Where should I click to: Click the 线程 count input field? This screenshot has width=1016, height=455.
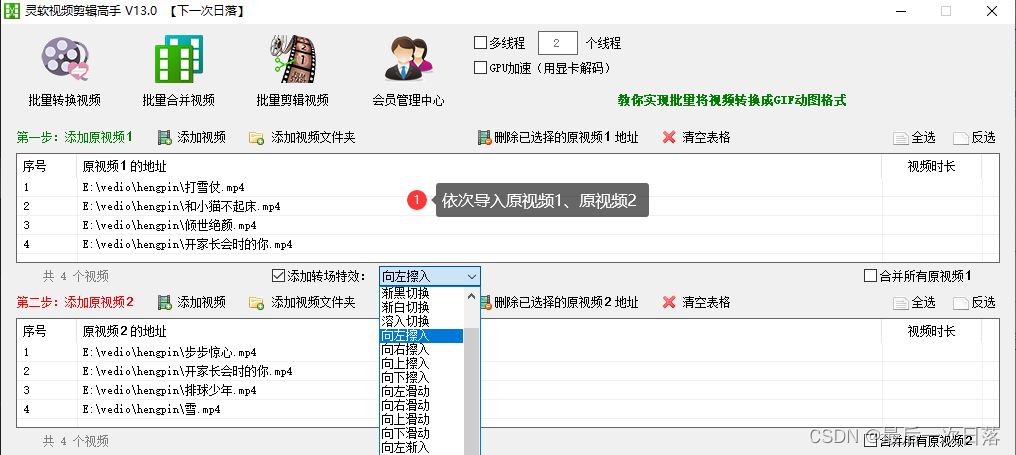558,43
